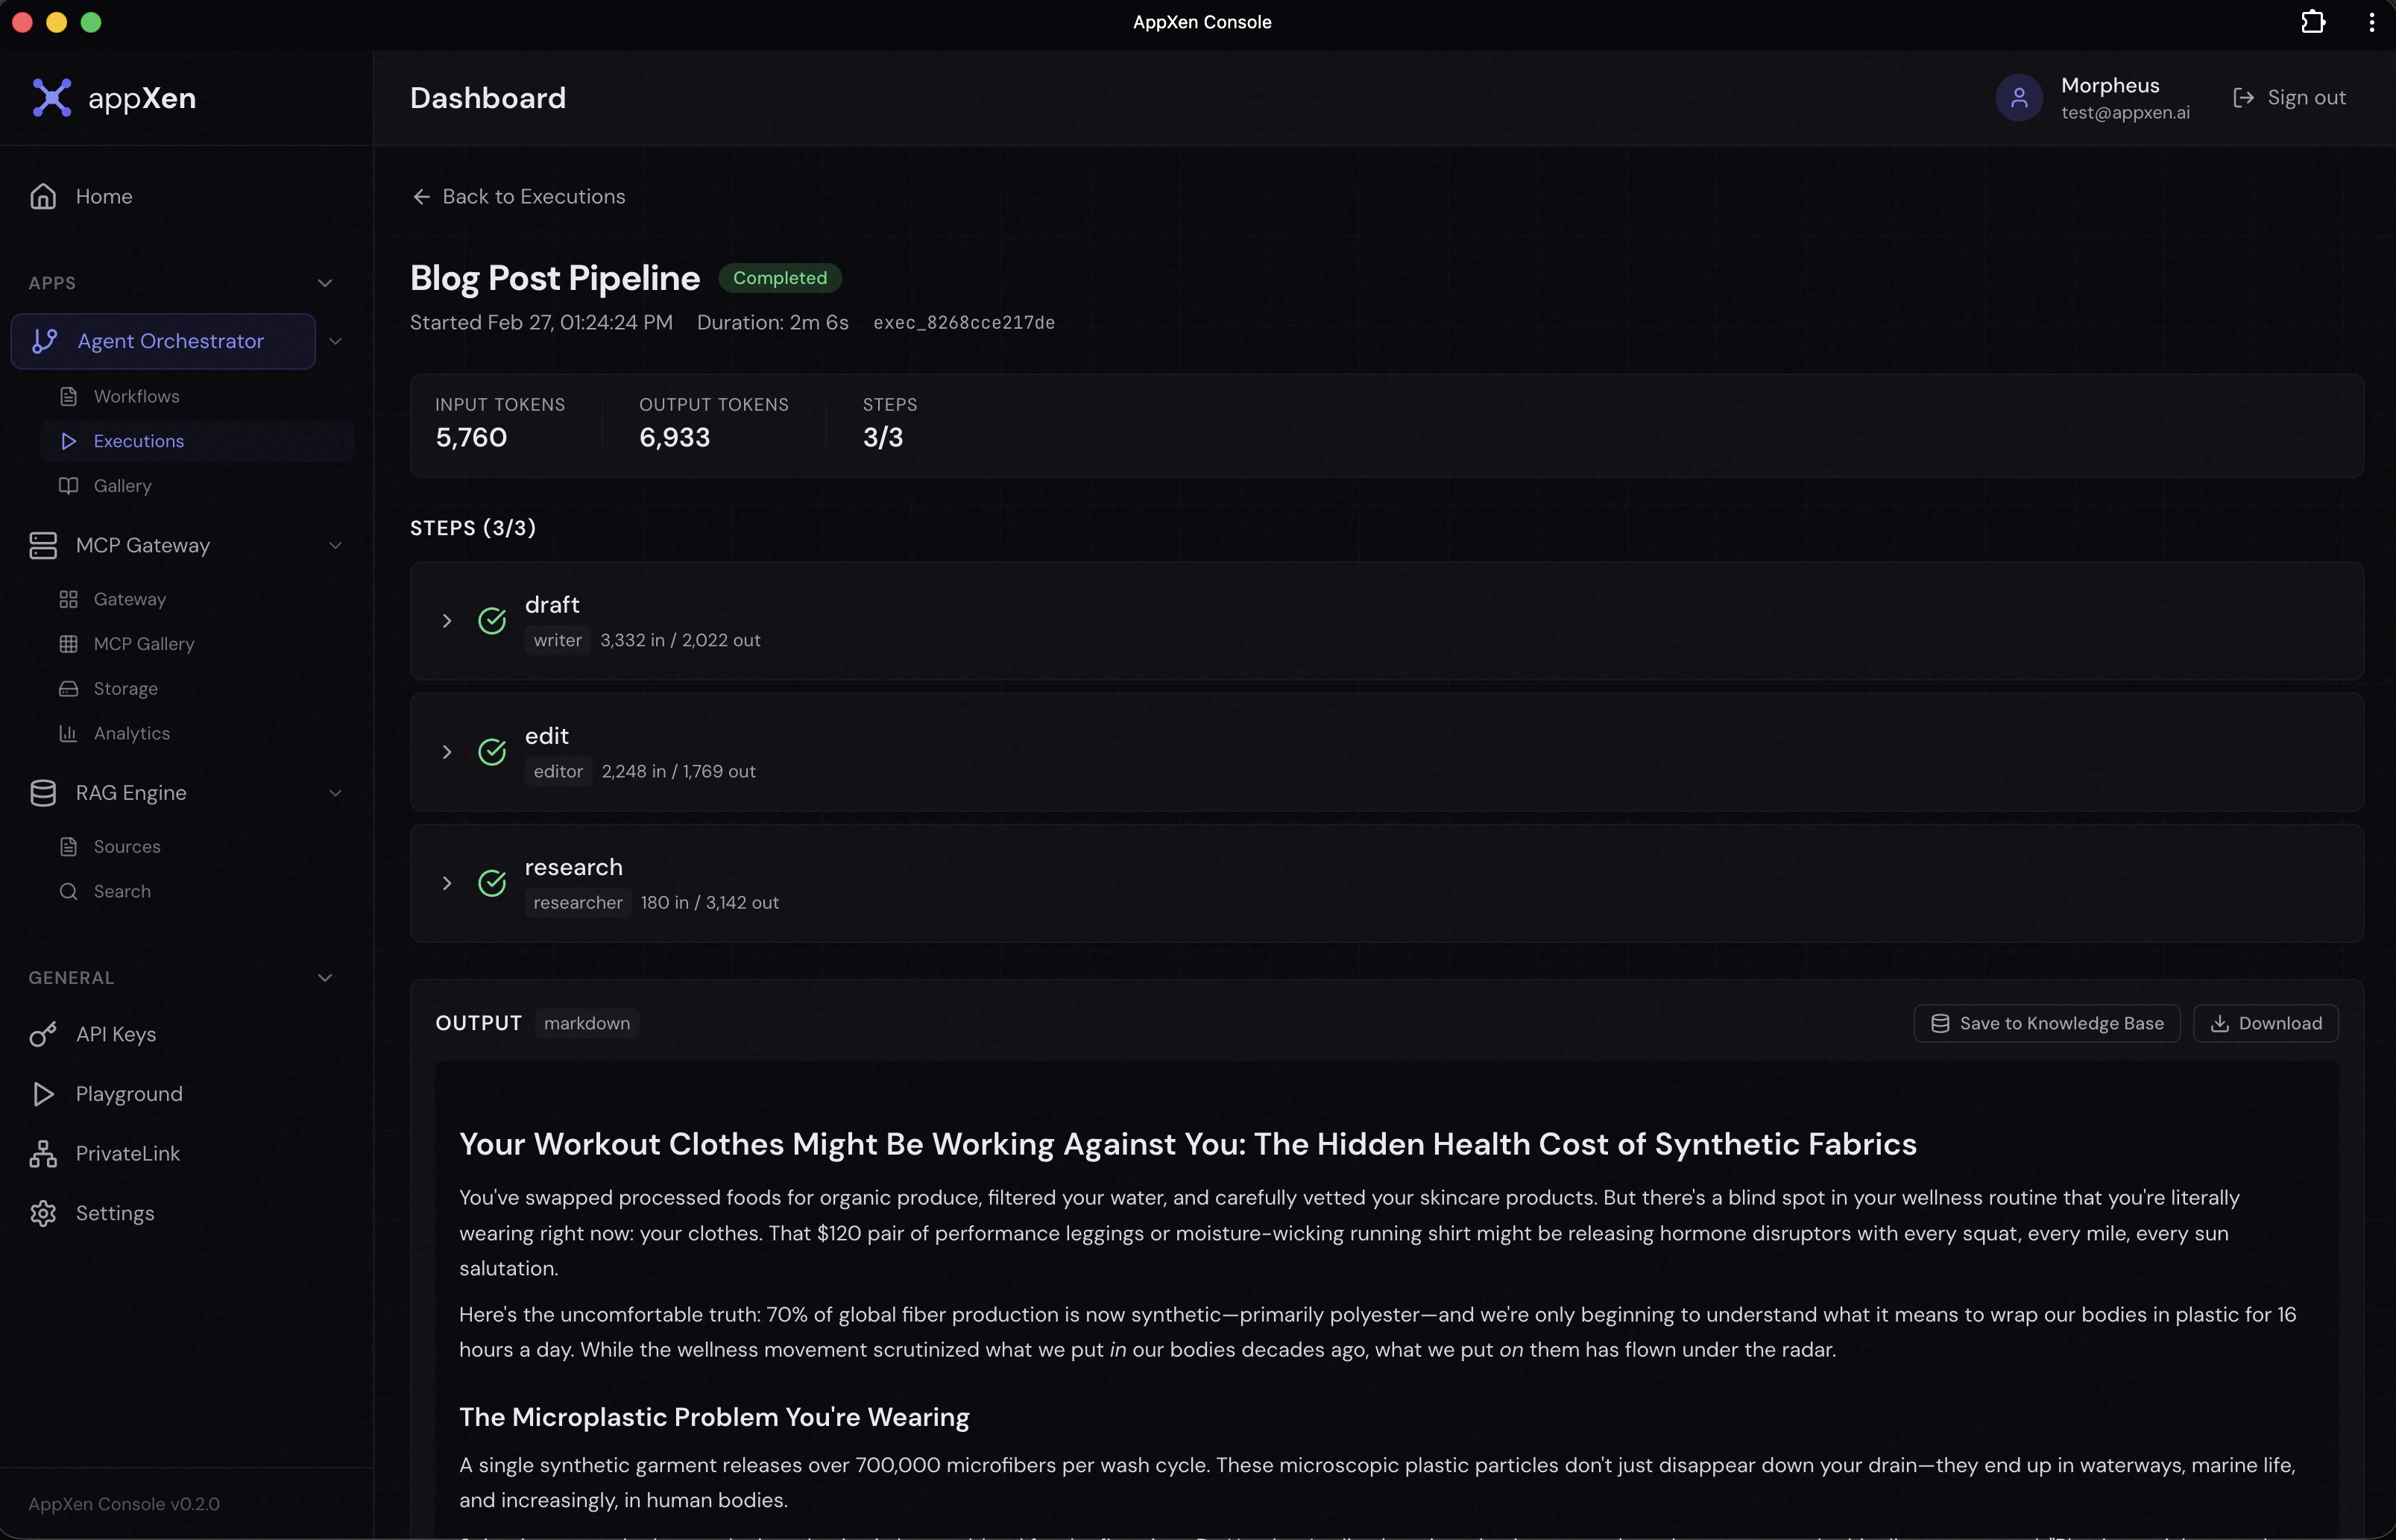
Task: Click the browser extensions puzzle icon
Action: [x=2313, y=21]
